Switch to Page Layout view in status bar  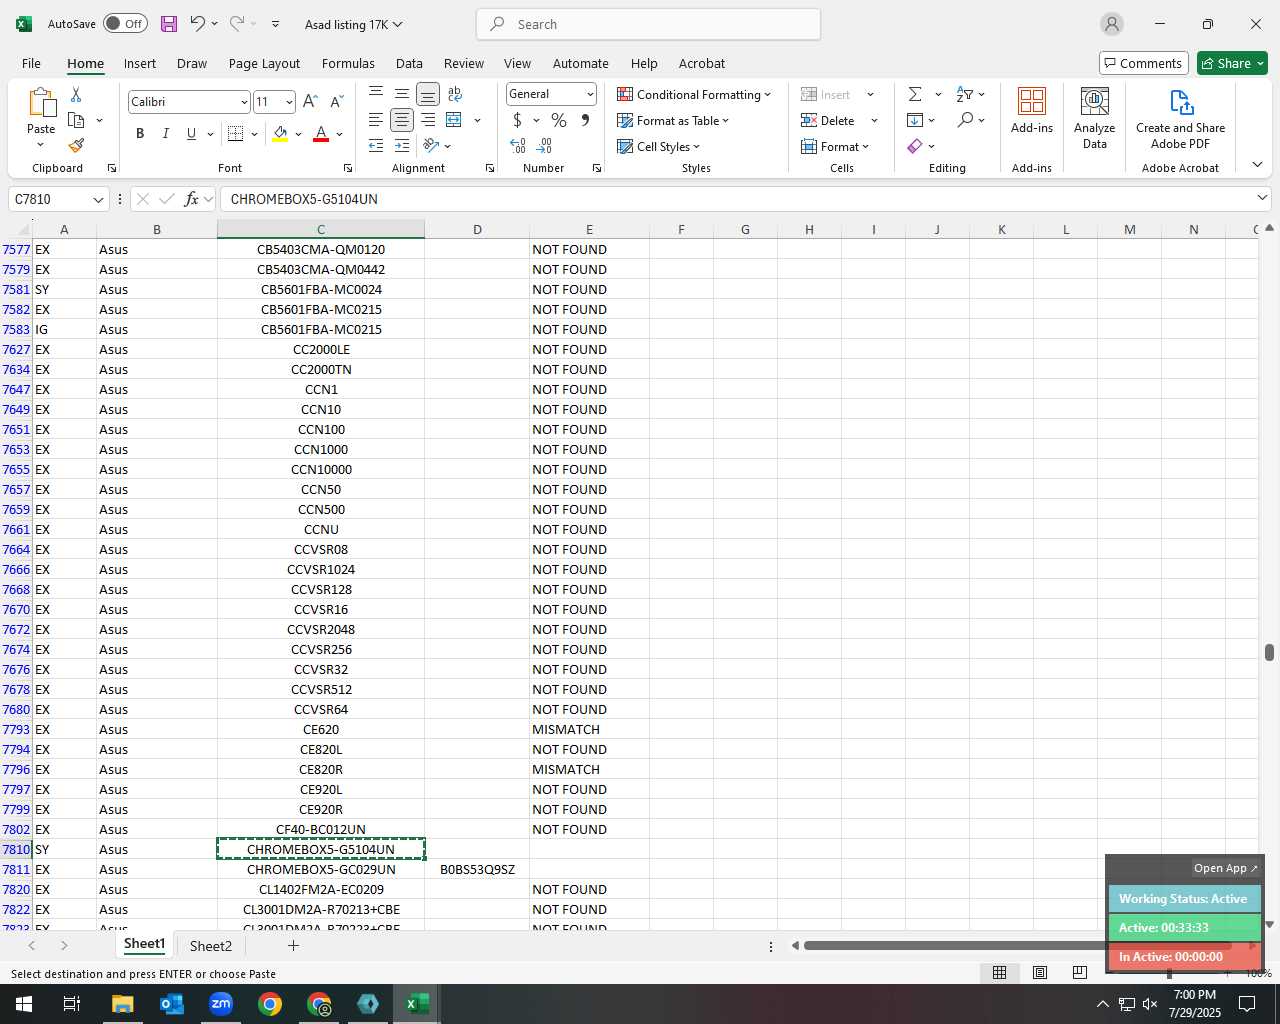coord(1040,973)
